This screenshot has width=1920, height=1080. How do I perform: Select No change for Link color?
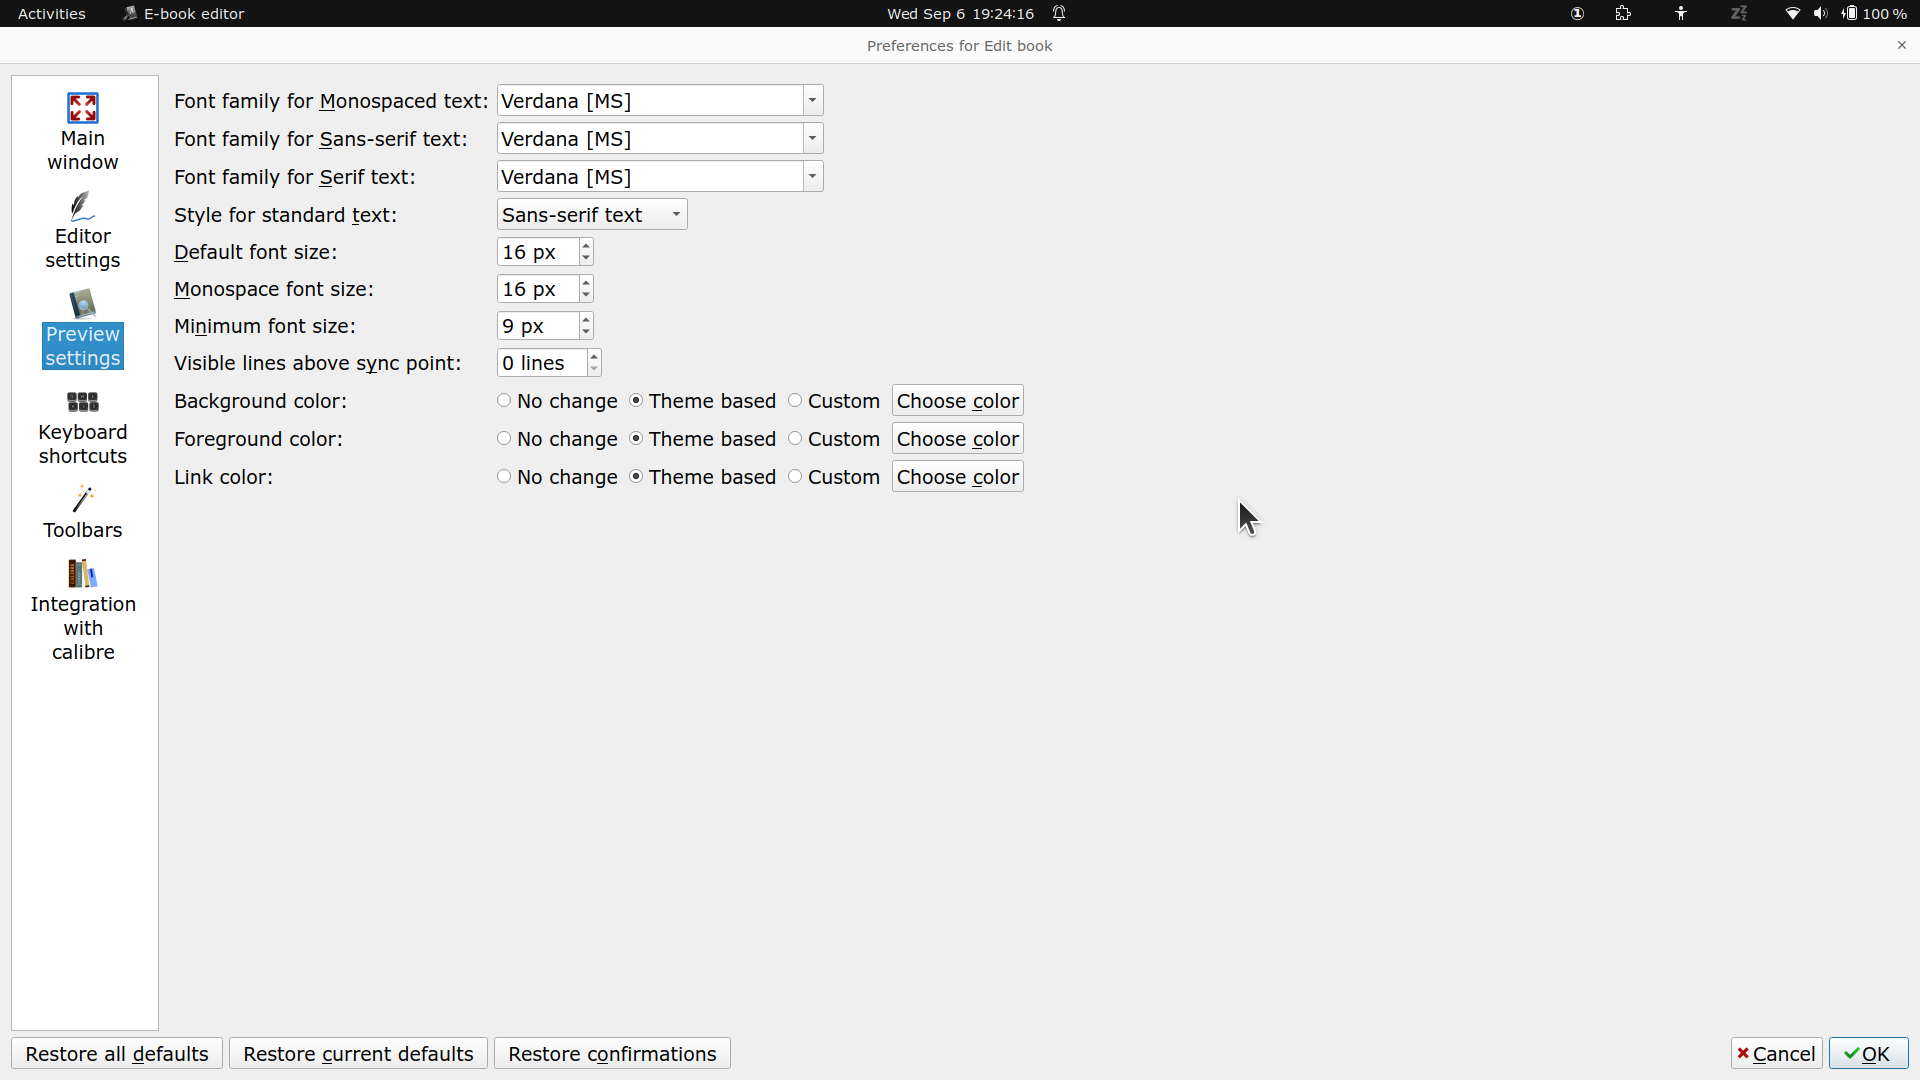tap(504, 477)
